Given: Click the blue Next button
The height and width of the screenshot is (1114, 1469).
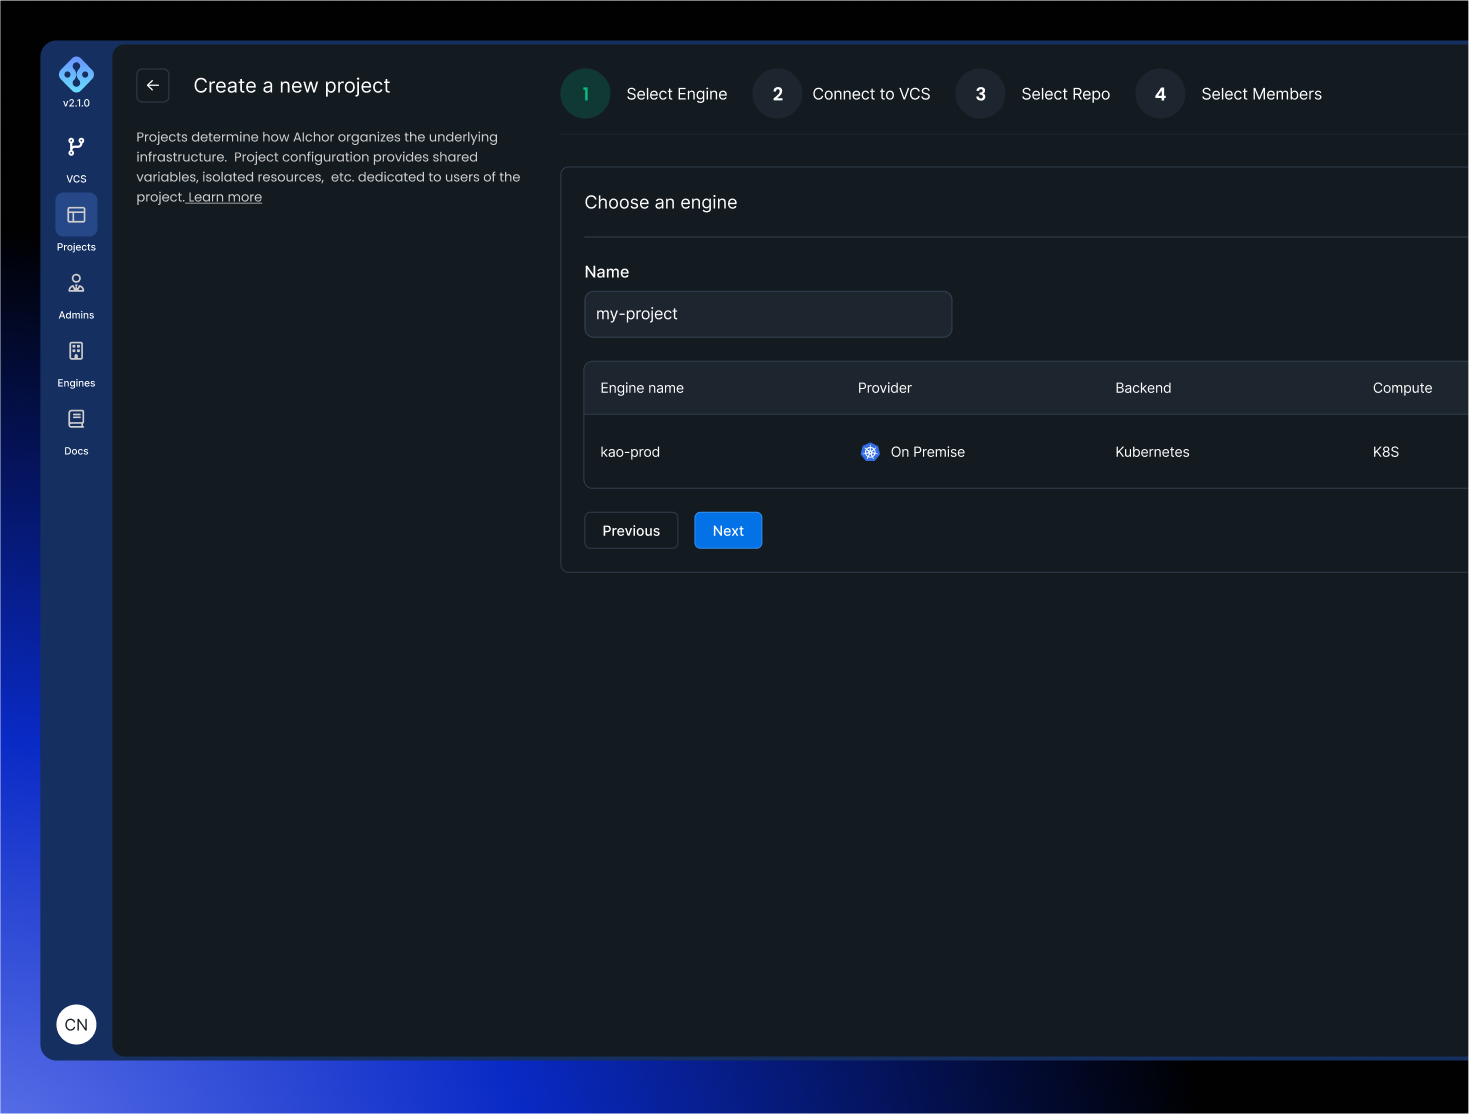Looking at the screenshot, I should [728, 531].
